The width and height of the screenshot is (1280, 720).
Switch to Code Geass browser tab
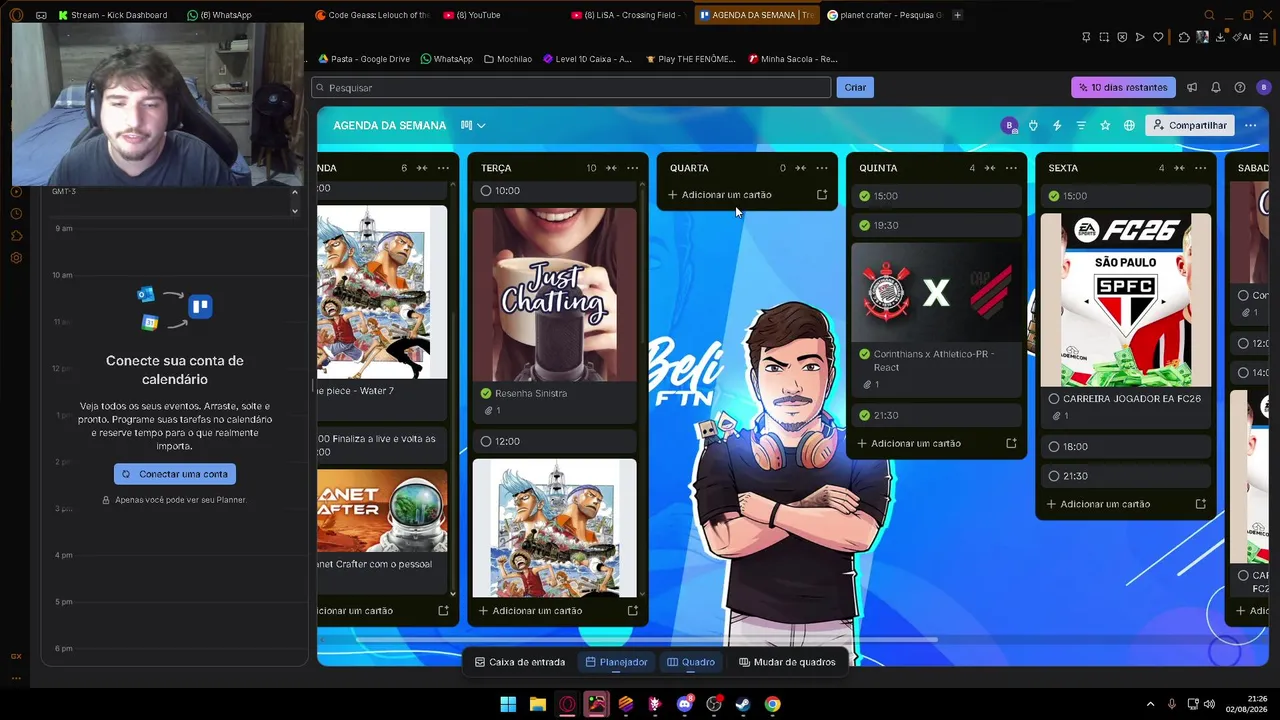pyautogui.click(x=372, y=15)
